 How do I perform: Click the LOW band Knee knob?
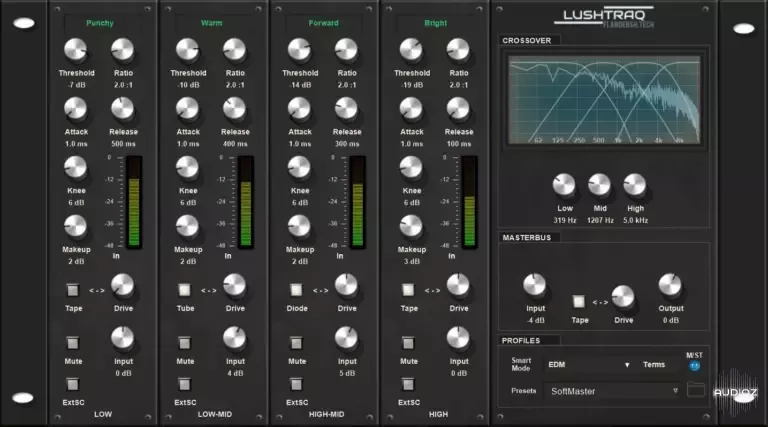[75, 168]
